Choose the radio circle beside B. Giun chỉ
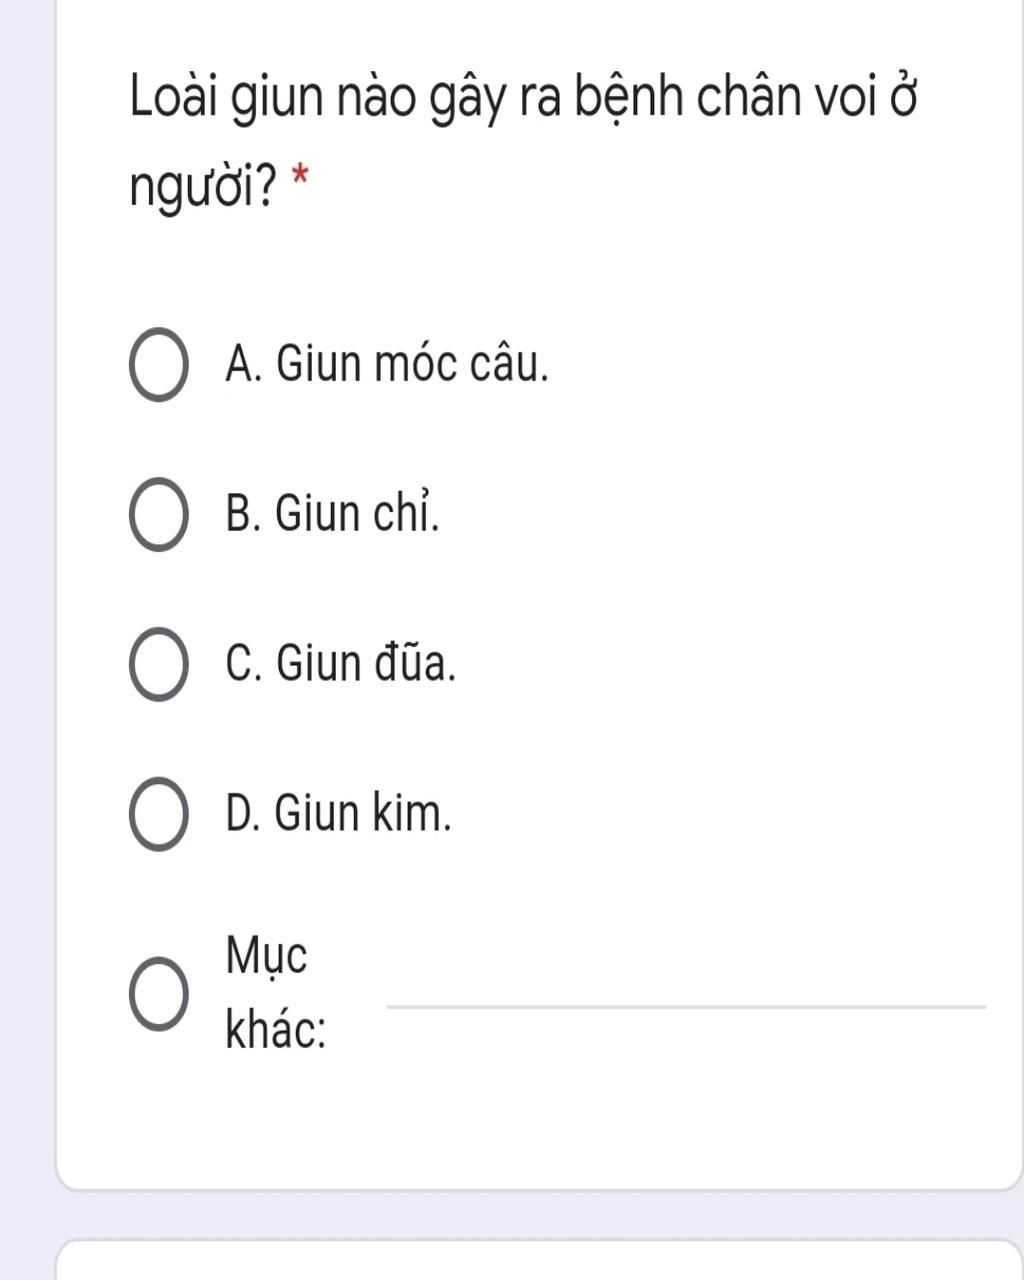 click(x=158, y=515)
